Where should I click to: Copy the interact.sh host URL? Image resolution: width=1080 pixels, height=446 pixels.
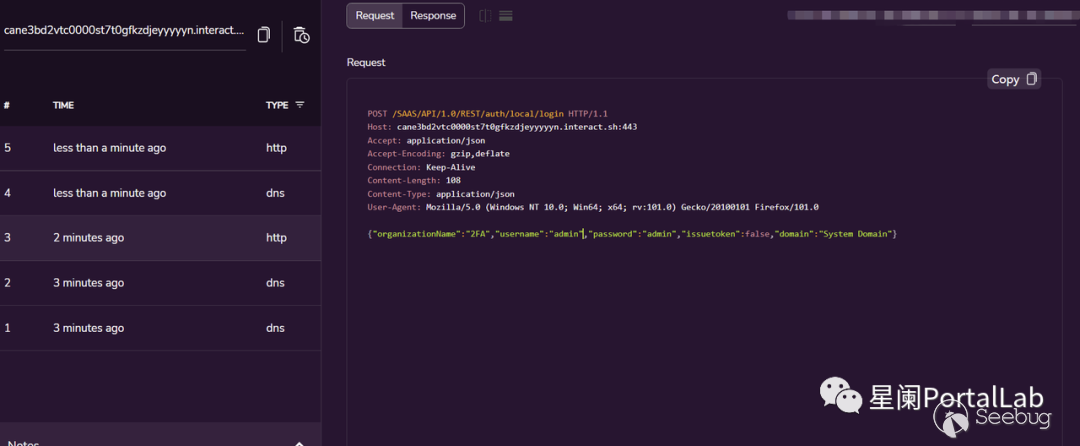click(264, 35)
